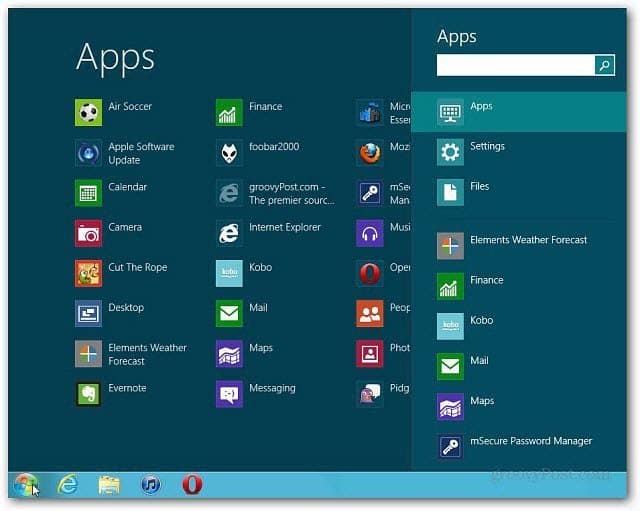Open Internet Explorer from the taskbar
The image size is (640, 511).
click(68, 484)
